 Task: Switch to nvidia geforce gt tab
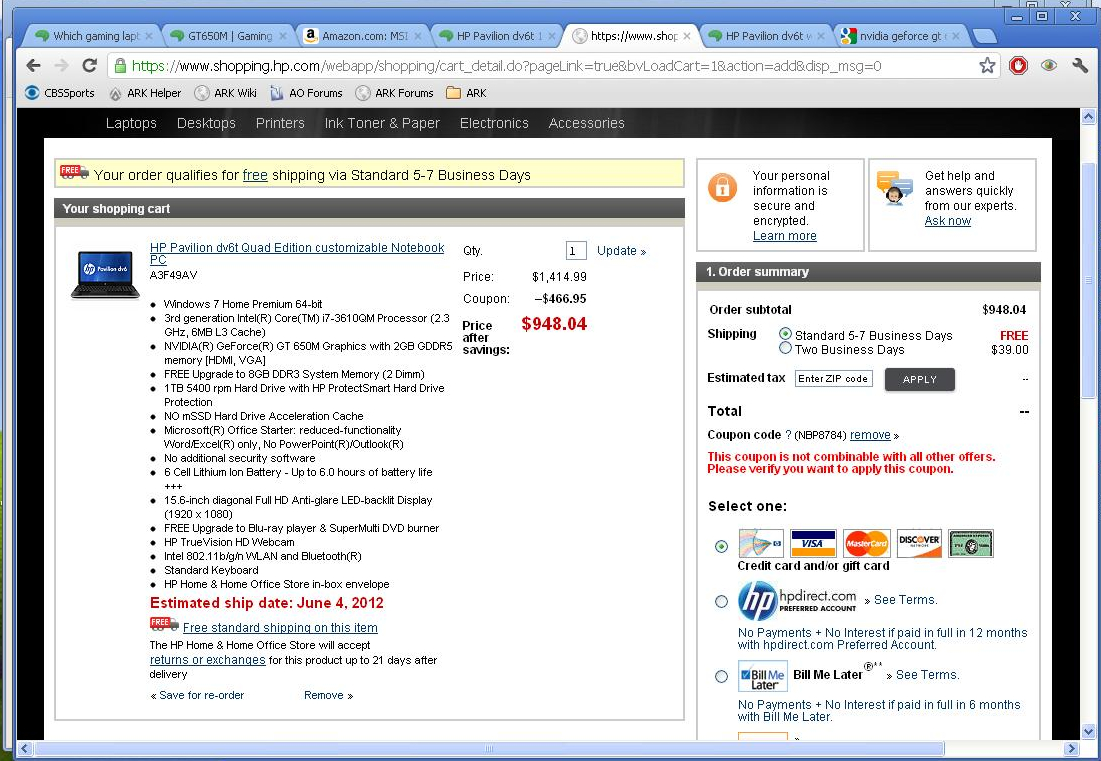[901, 36]
